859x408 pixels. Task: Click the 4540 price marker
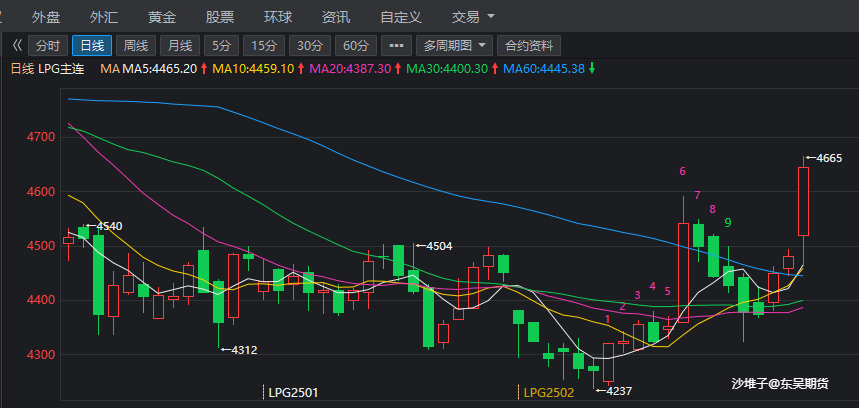click(x=104, y=226)
